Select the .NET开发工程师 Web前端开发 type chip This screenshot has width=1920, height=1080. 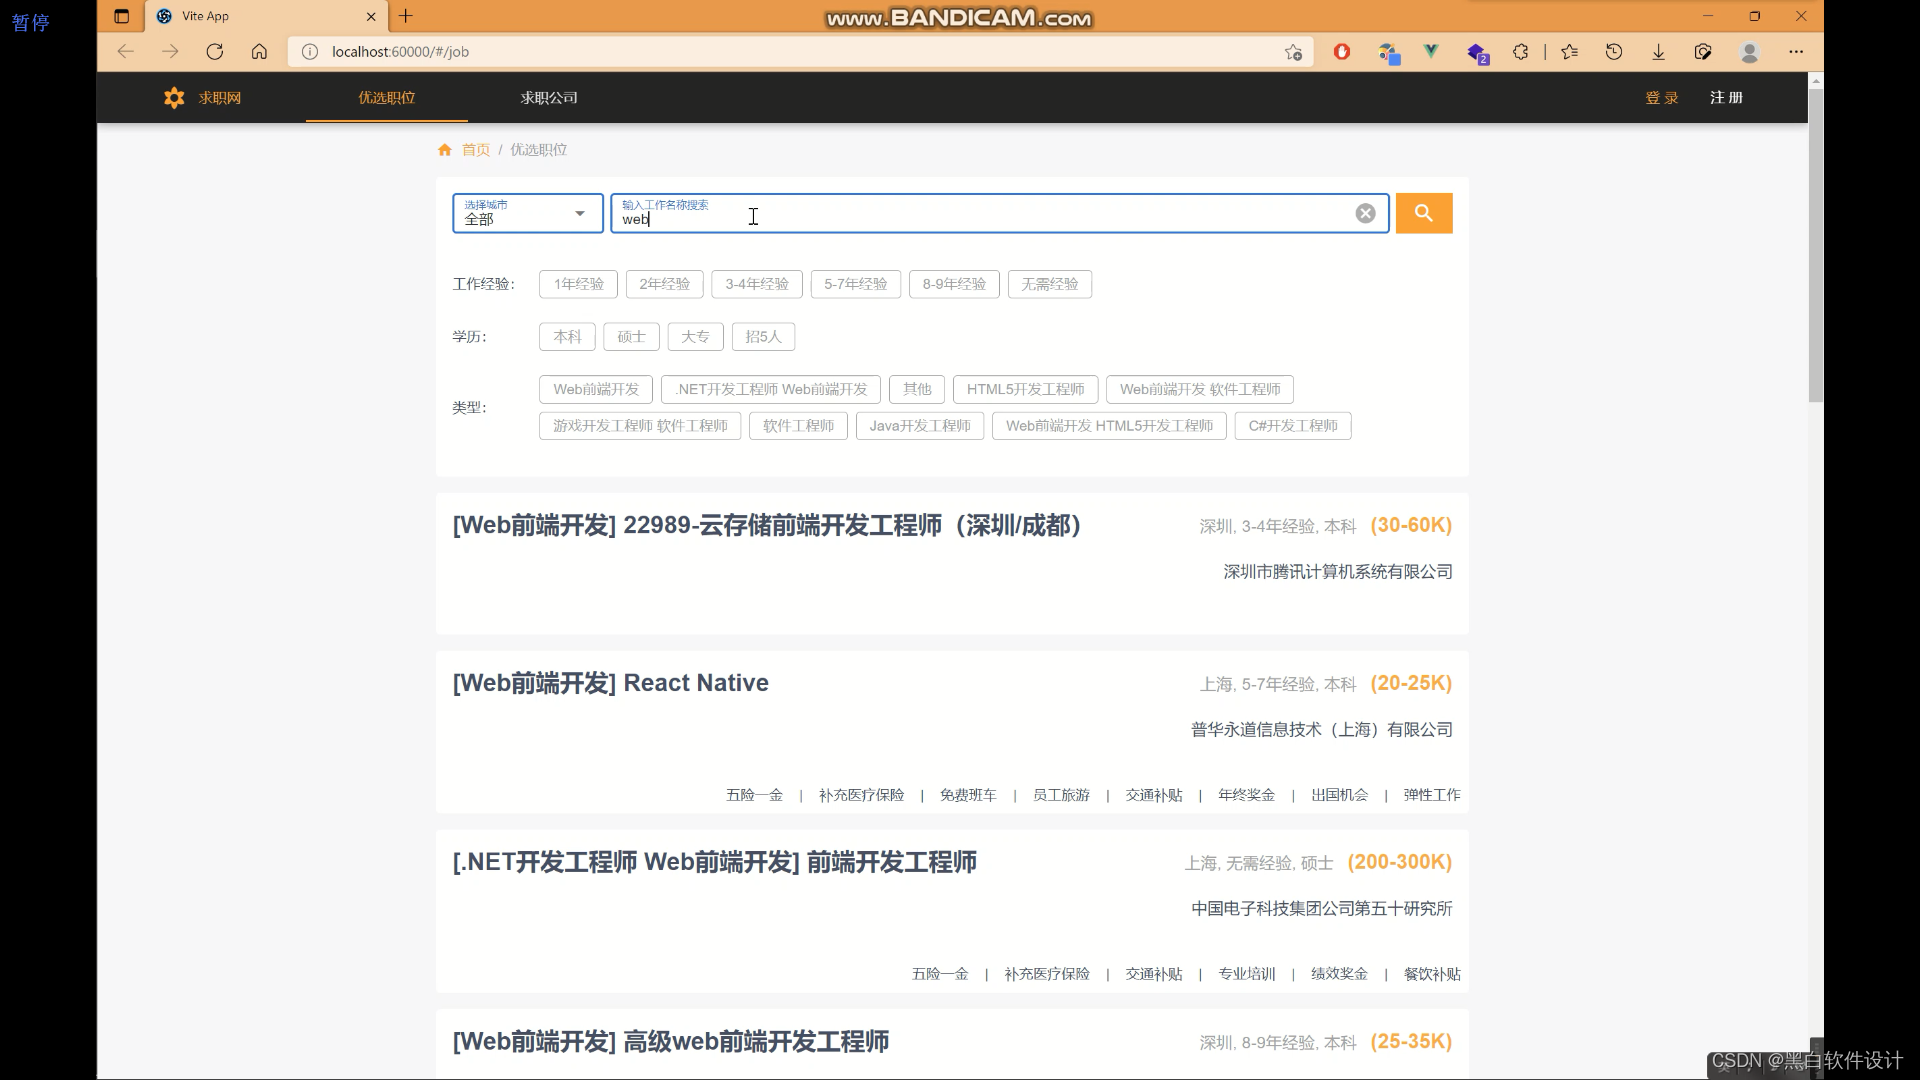[x=771, y=389]
